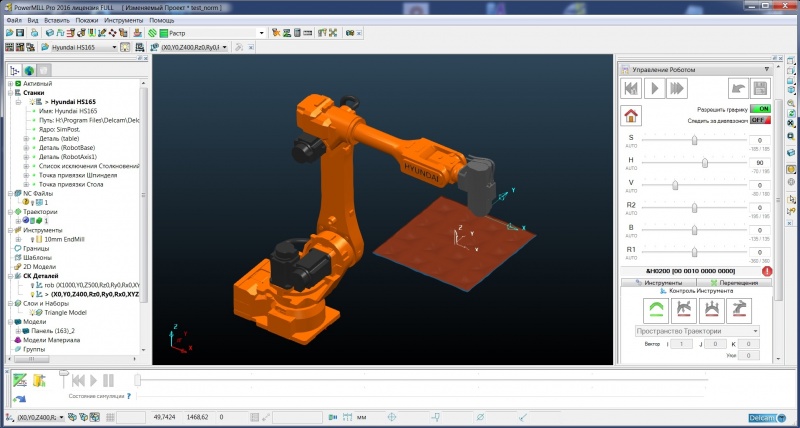The image size is (800, 428).
Task: Open the status bar workplane dropdown
Action: [62, 417]
